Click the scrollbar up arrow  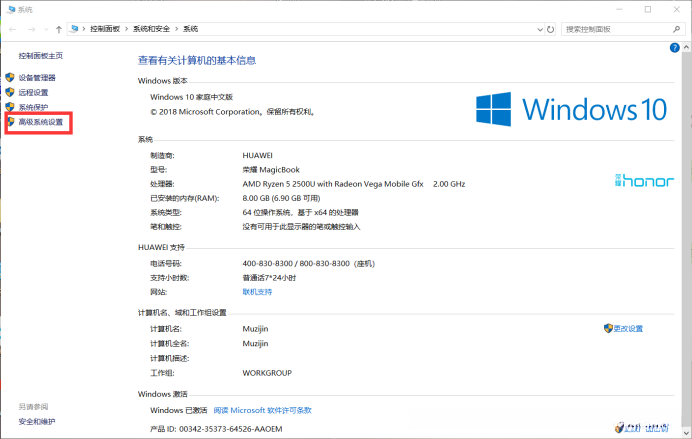coord(687,47)
